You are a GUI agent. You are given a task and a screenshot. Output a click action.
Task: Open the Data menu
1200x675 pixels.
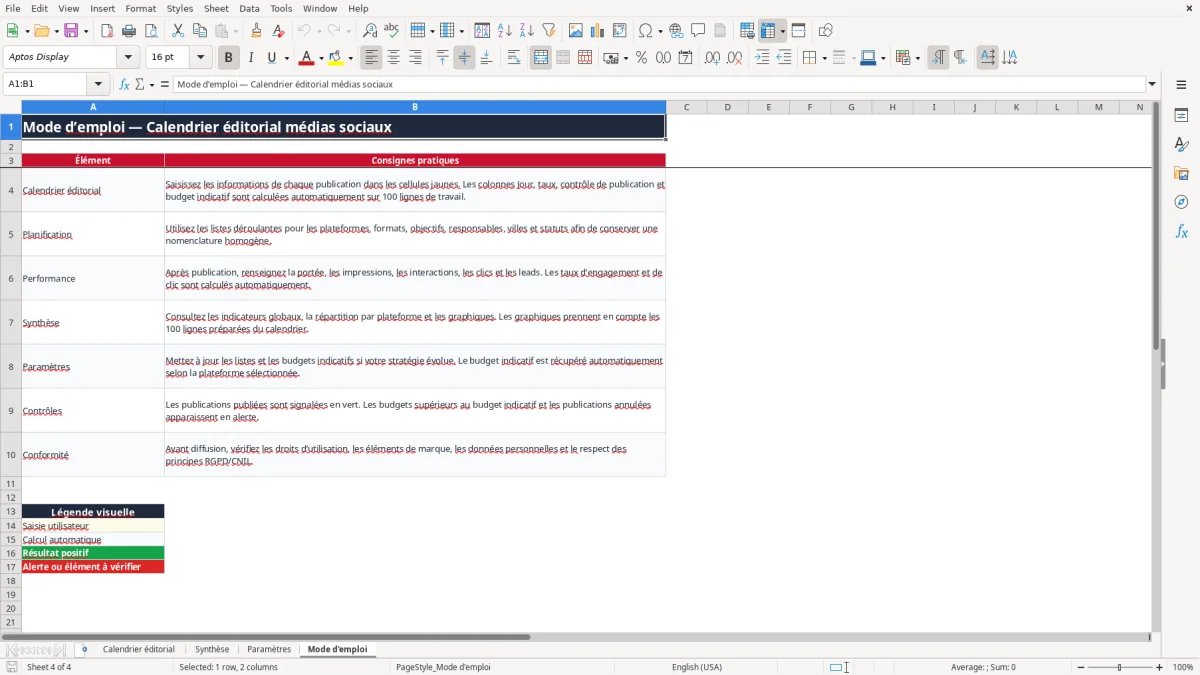(x=249, y=8)
